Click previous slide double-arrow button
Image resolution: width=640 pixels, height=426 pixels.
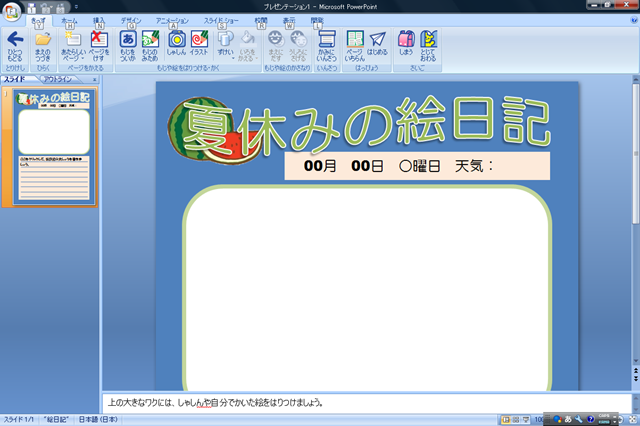coord(636,371)
